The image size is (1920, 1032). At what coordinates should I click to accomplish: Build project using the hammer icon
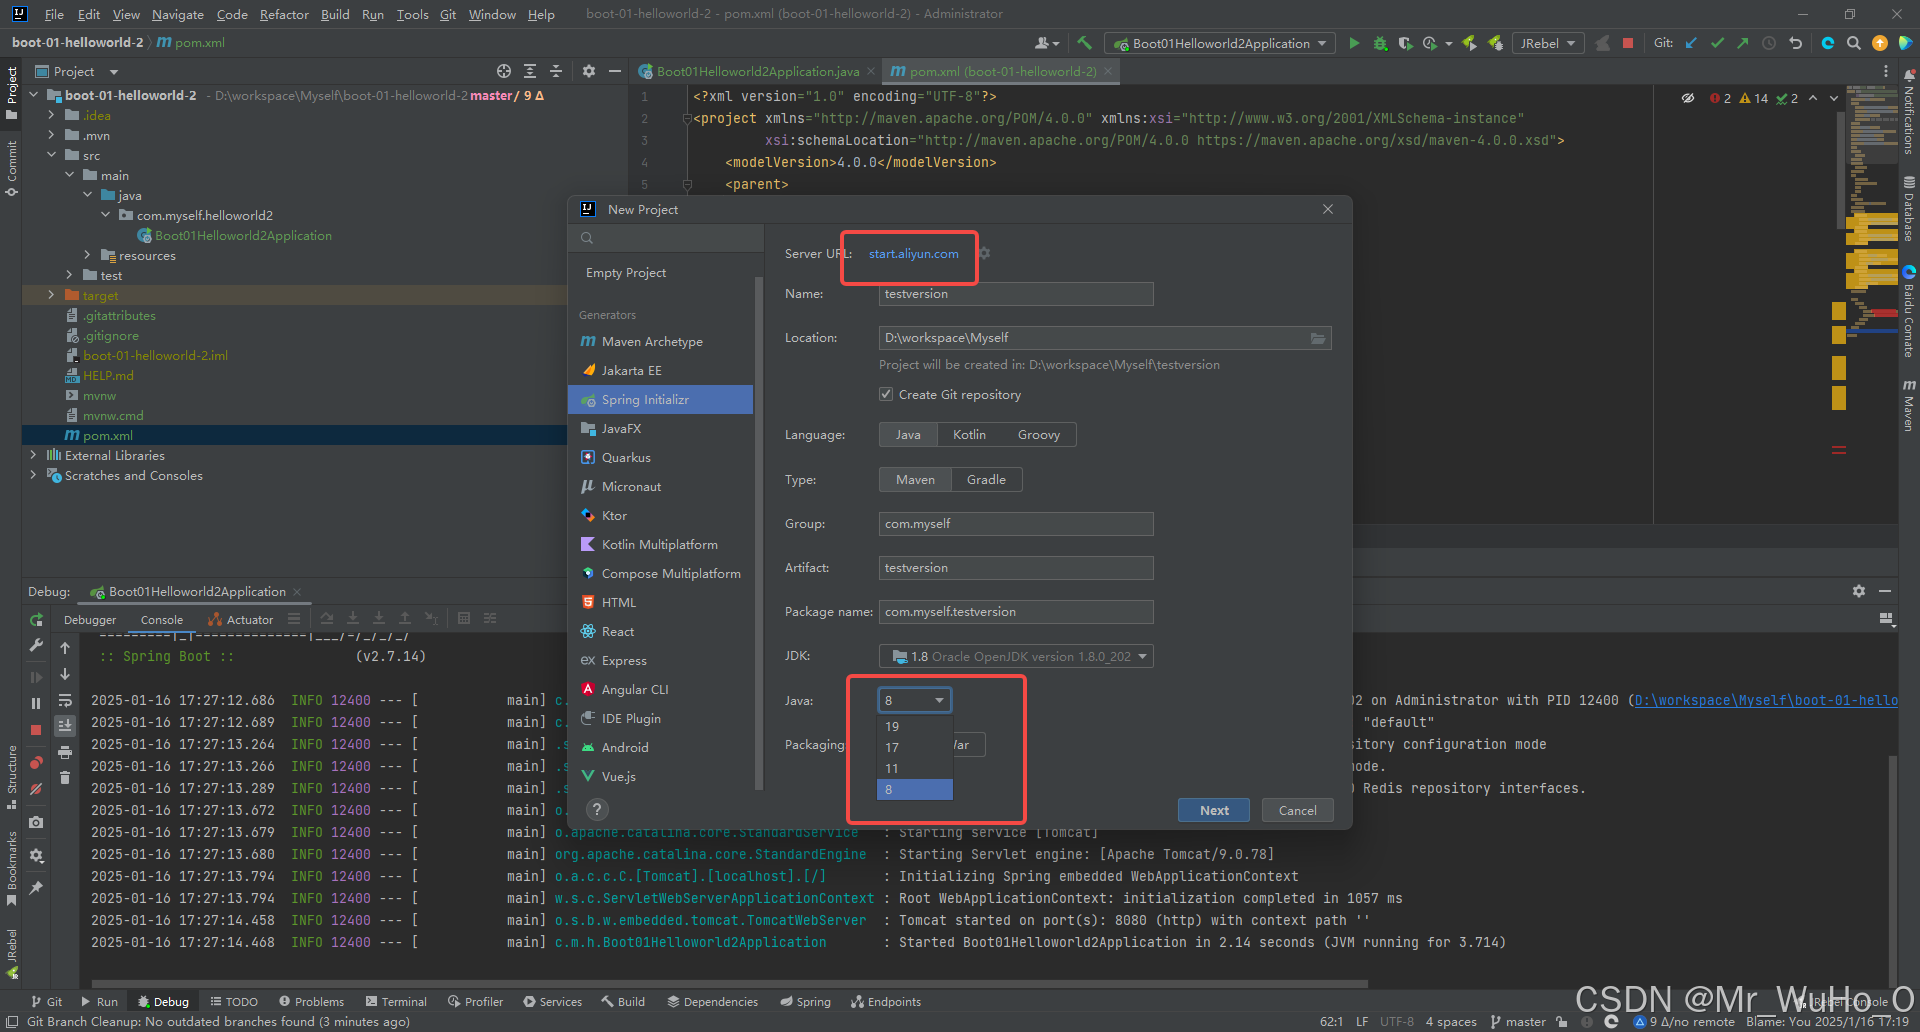tap(1084, 43)
